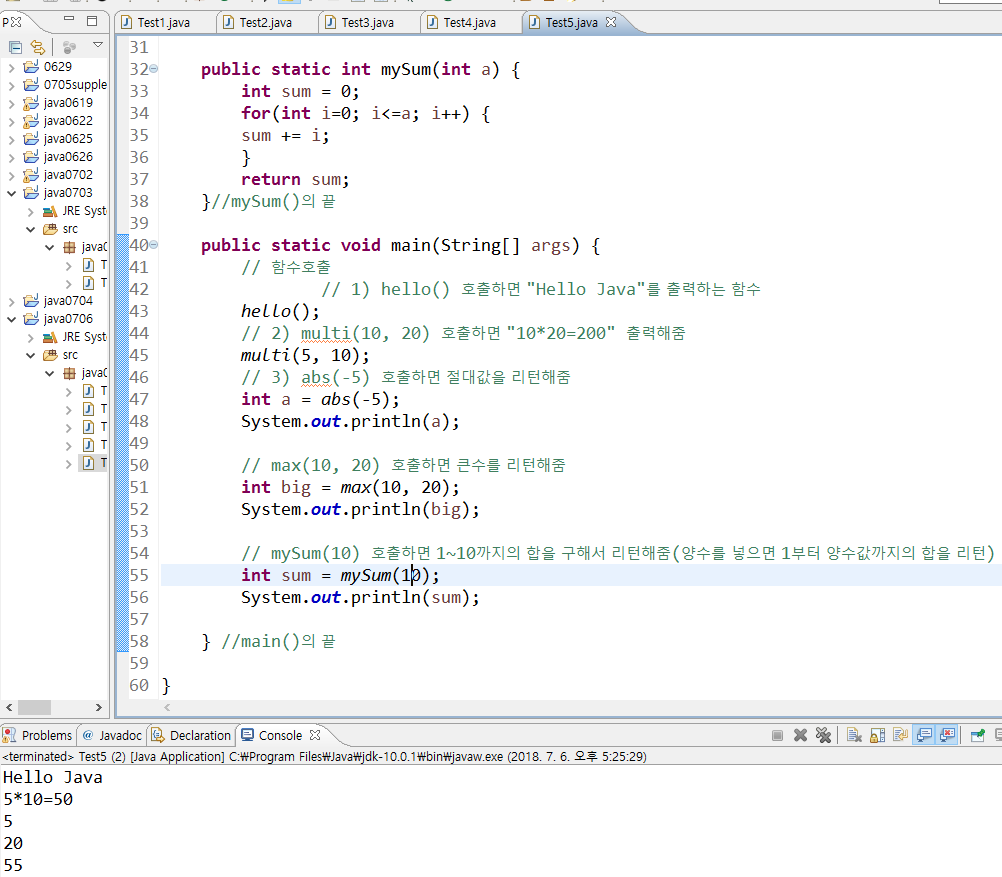Expand the 0629 project arrow

(12, 67)
